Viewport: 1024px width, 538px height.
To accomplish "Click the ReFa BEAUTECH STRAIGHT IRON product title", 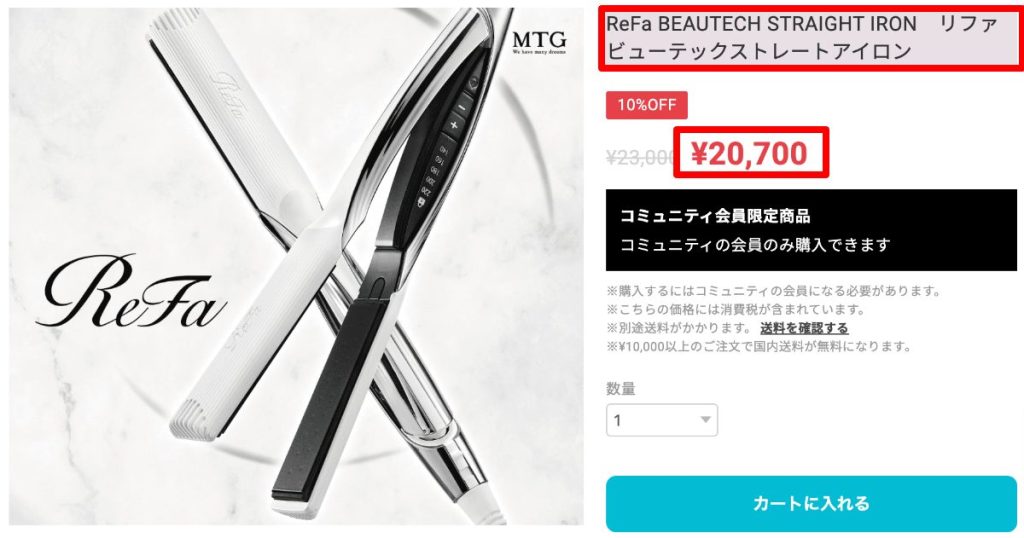I will click(x=810, y=37).
